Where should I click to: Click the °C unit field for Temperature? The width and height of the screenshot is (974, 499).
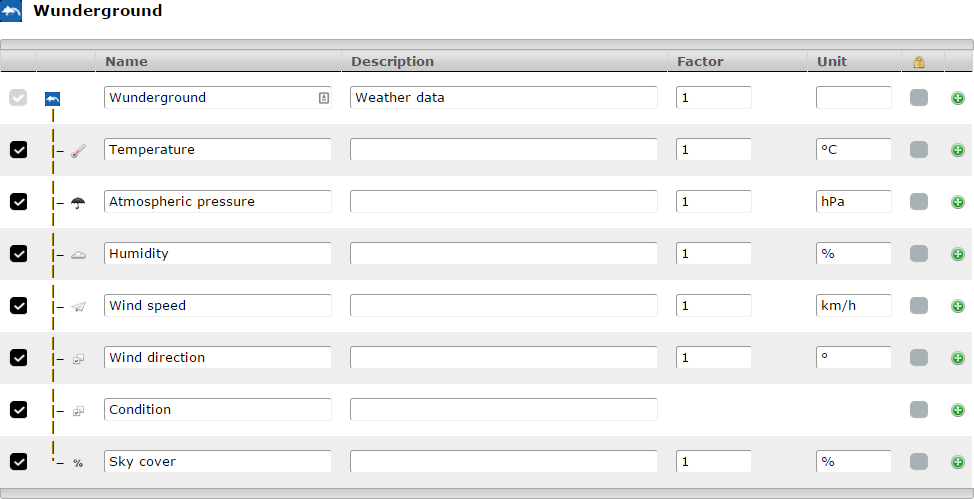853,150
